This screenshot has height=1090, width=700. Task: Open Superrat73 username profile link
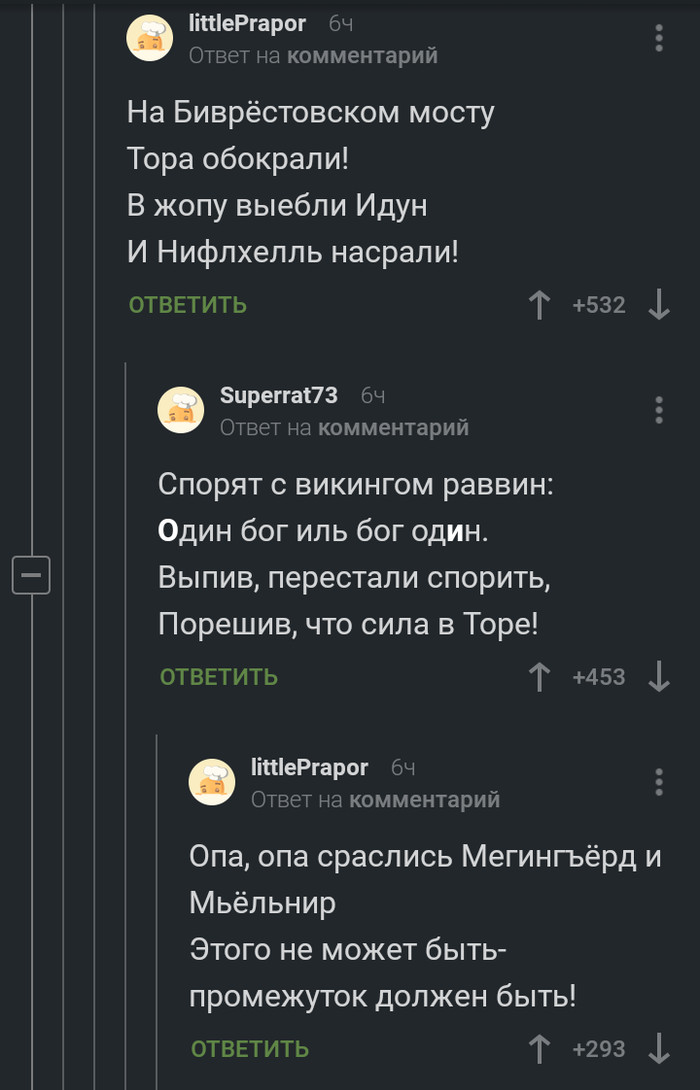click(x=278, y=396)
